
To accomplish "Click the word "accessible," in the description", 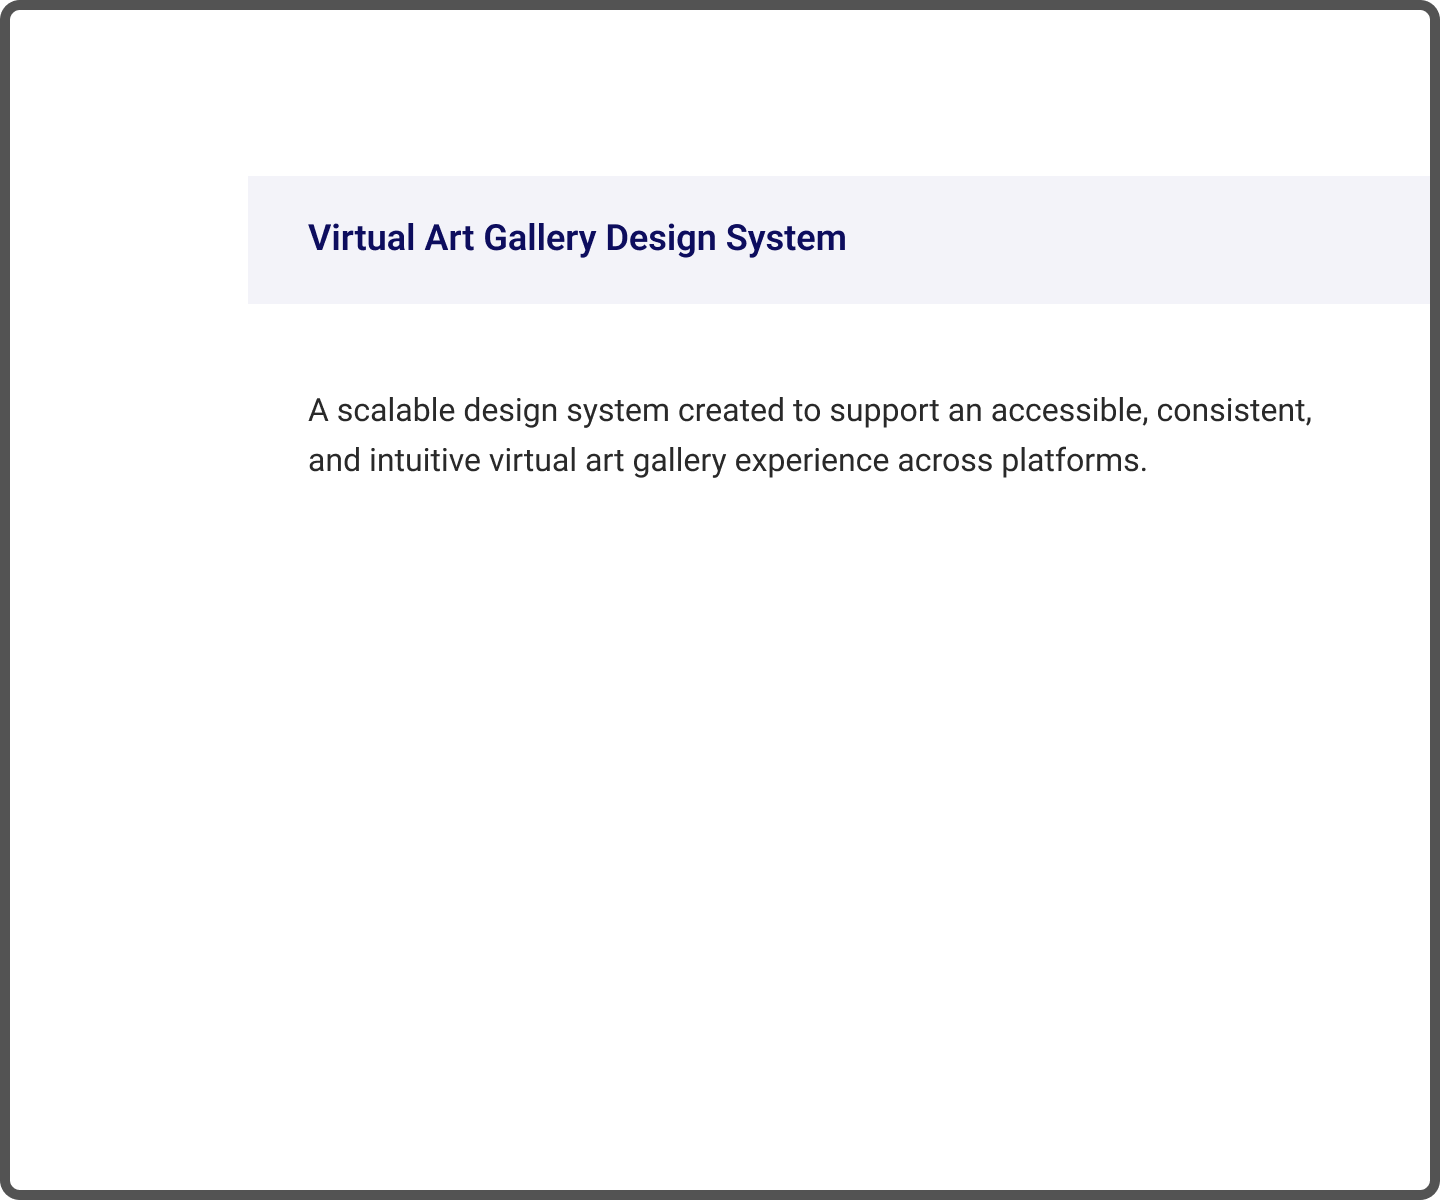I will click(x=1069, y=411).
